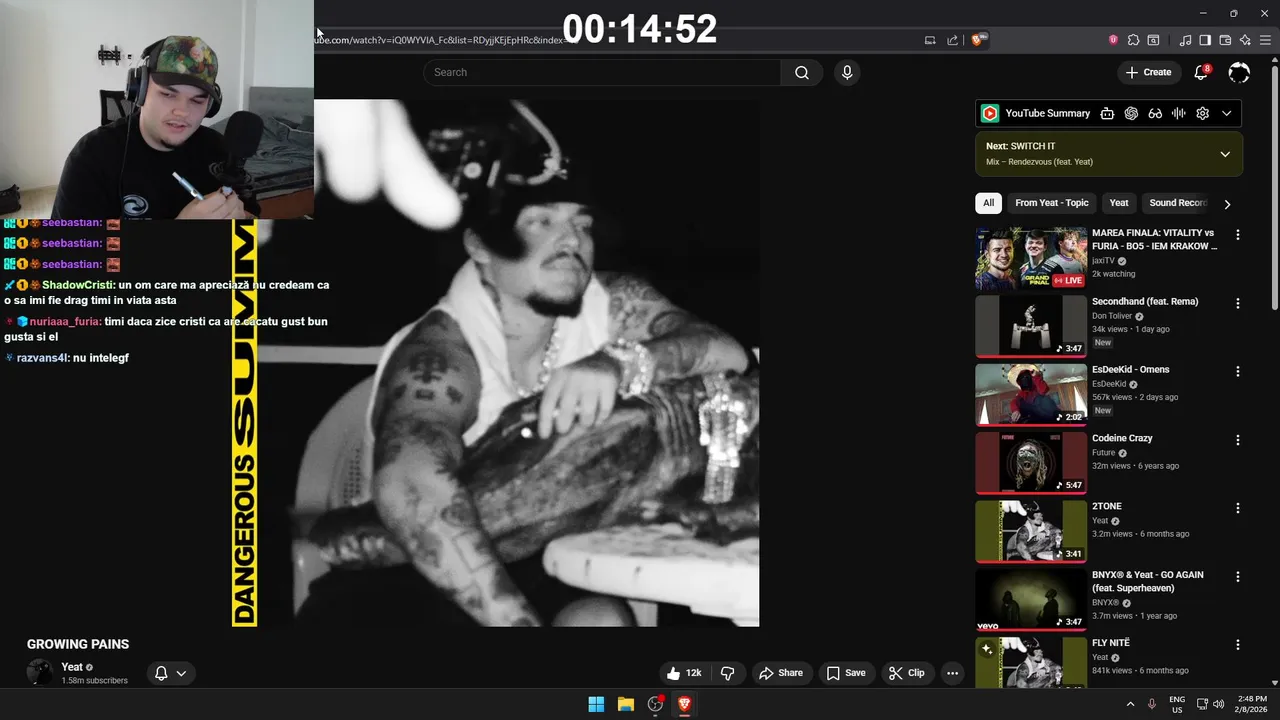Click the Save button under the video

click(x=846, y=673)
